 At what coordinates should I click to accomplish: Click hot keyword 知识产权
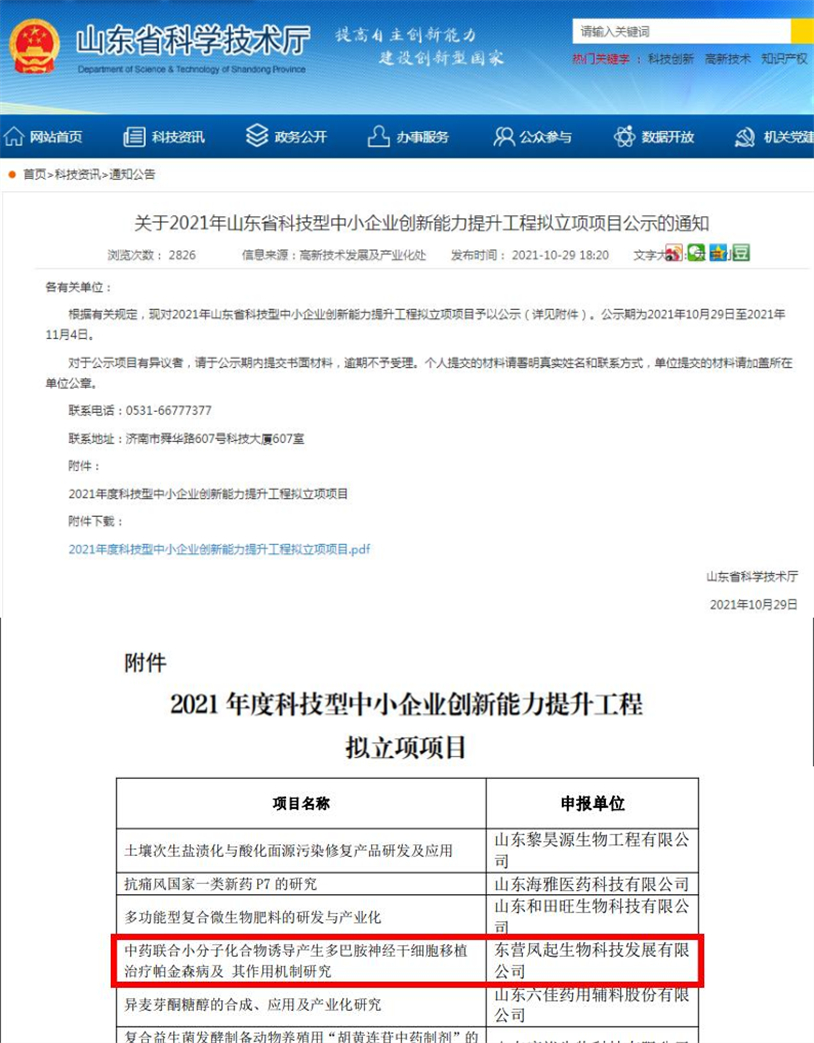[785, 59]
